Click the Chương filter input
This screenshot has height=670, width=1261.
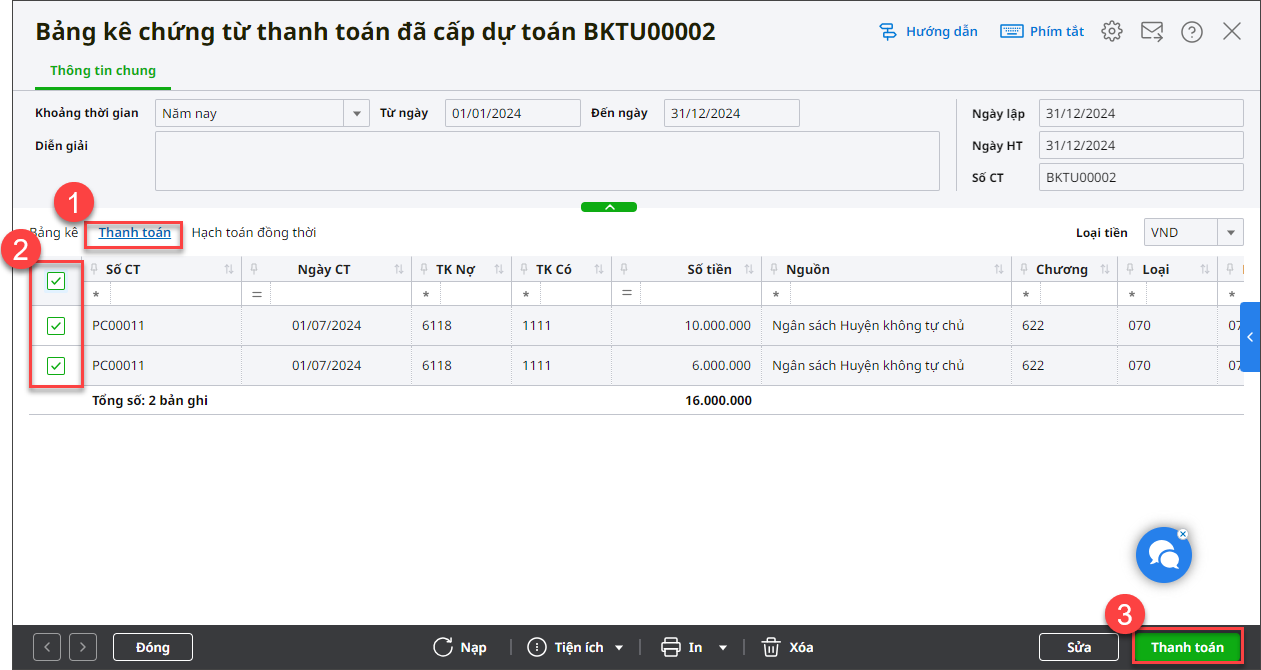coord(1080,294)
